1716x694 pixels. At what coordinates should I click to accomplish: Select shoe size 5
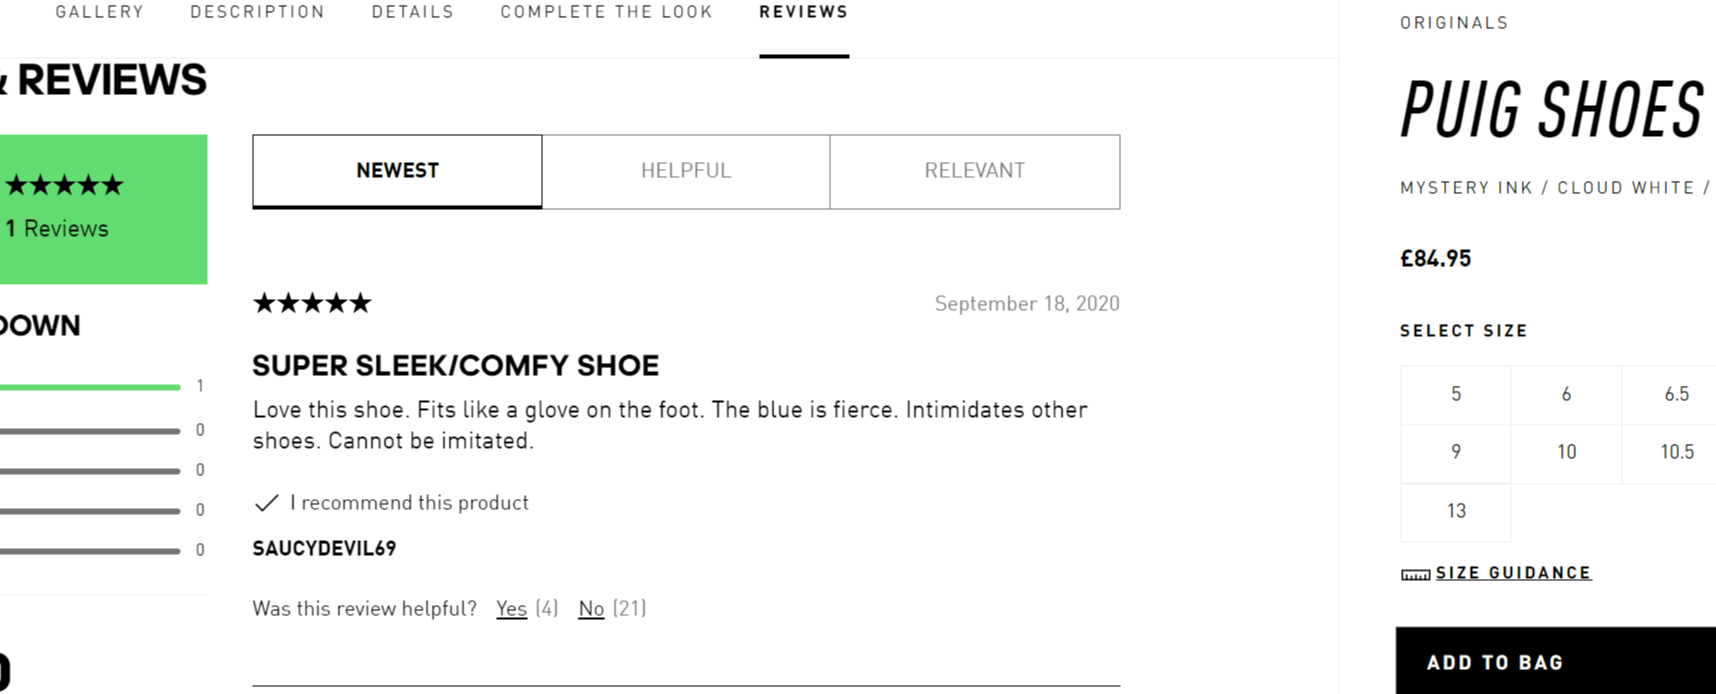click(x=1455, y=394)
